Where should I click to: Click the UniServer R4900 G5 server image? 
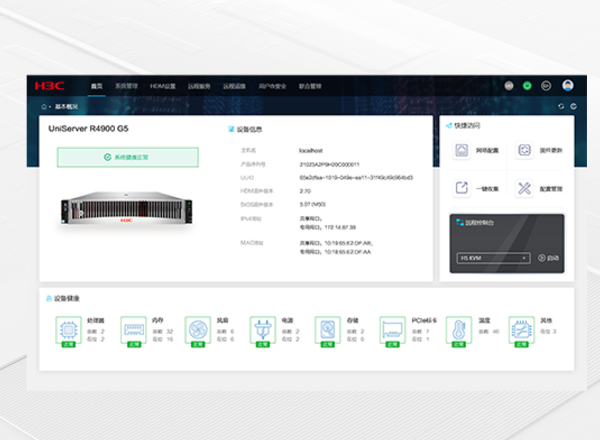coord(127,207)
